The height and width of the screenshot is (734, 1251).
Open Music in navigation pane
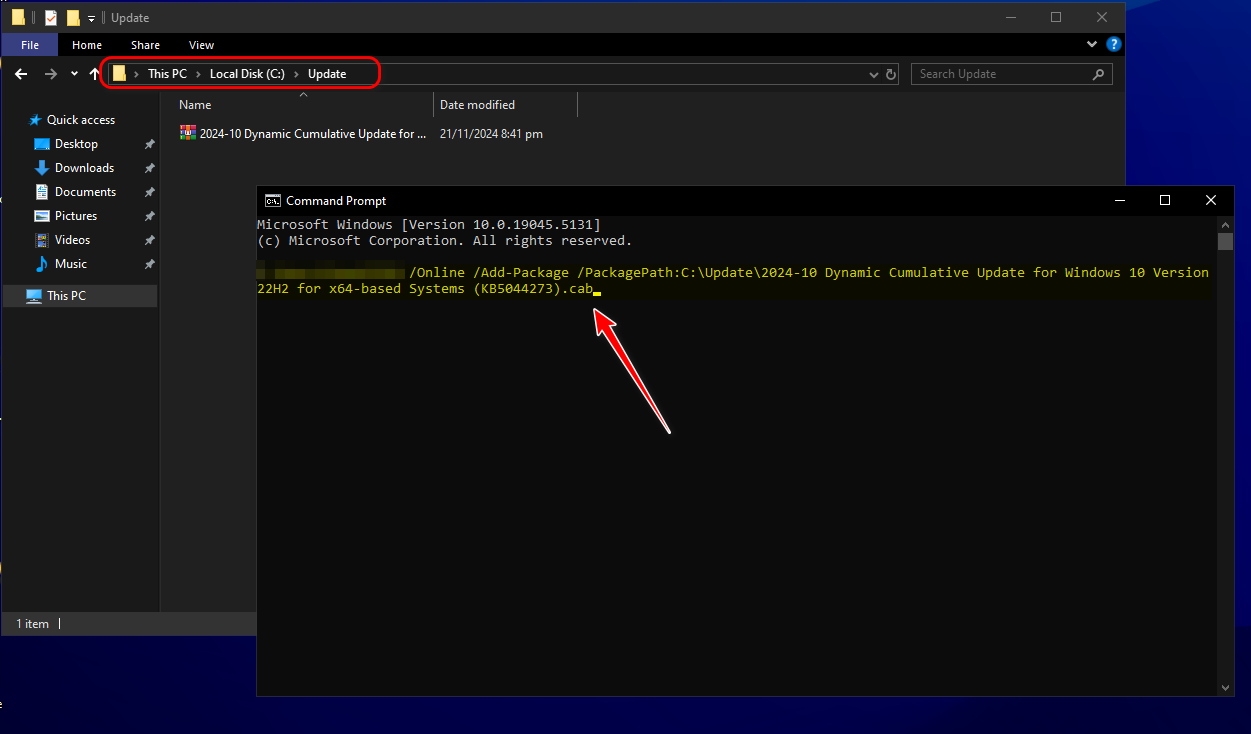click(x=71, y=264)
